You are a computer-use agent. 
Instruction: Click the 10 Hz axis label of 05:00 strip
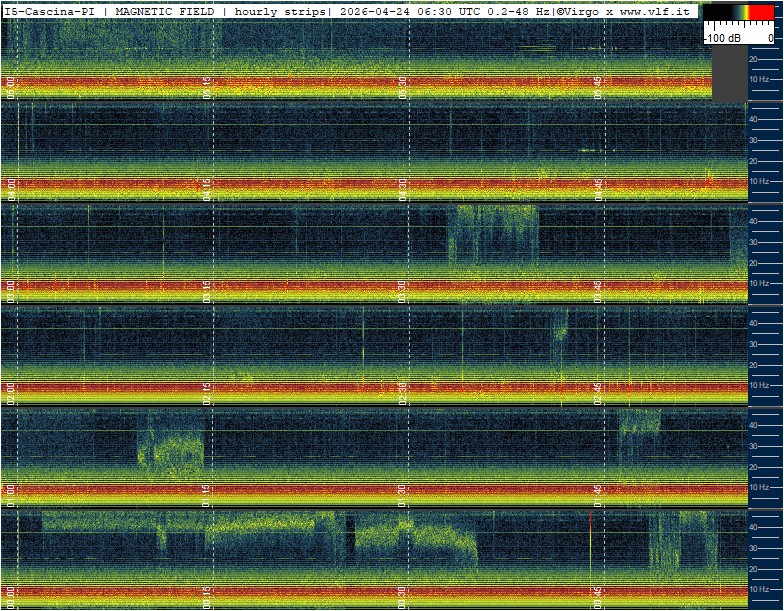(759, 79)
